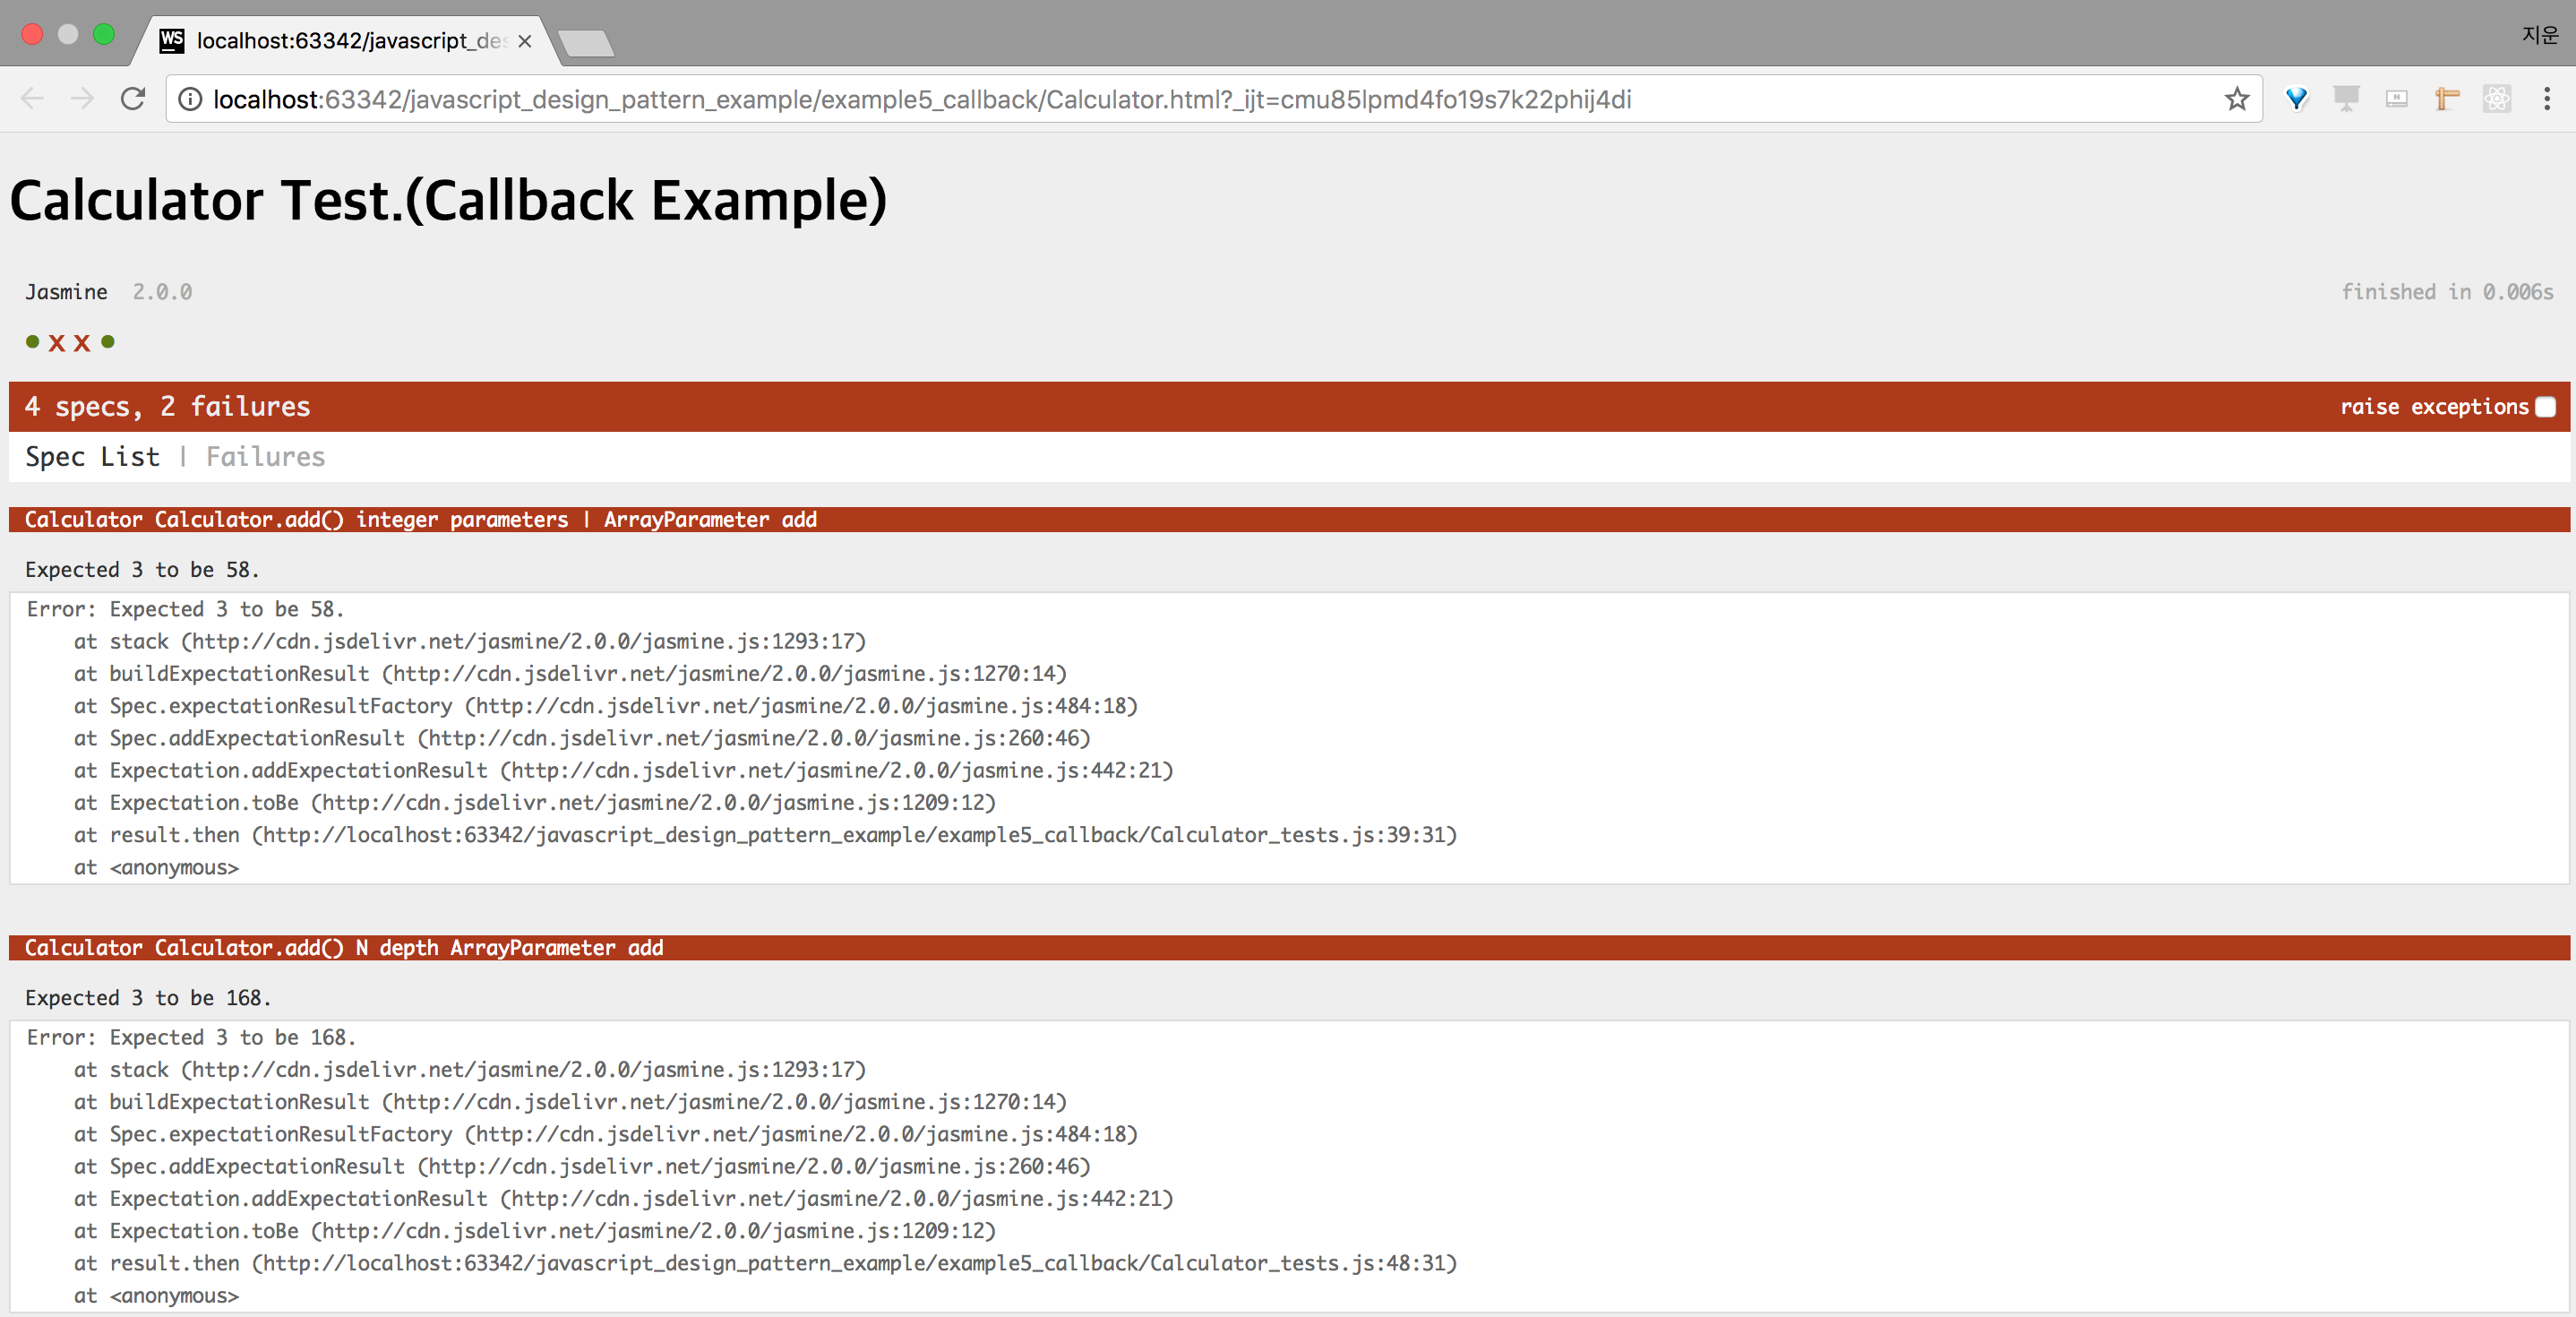Click the second red failed spec x
This screenshot has width=2576, height=1317.
coord(82,343)
